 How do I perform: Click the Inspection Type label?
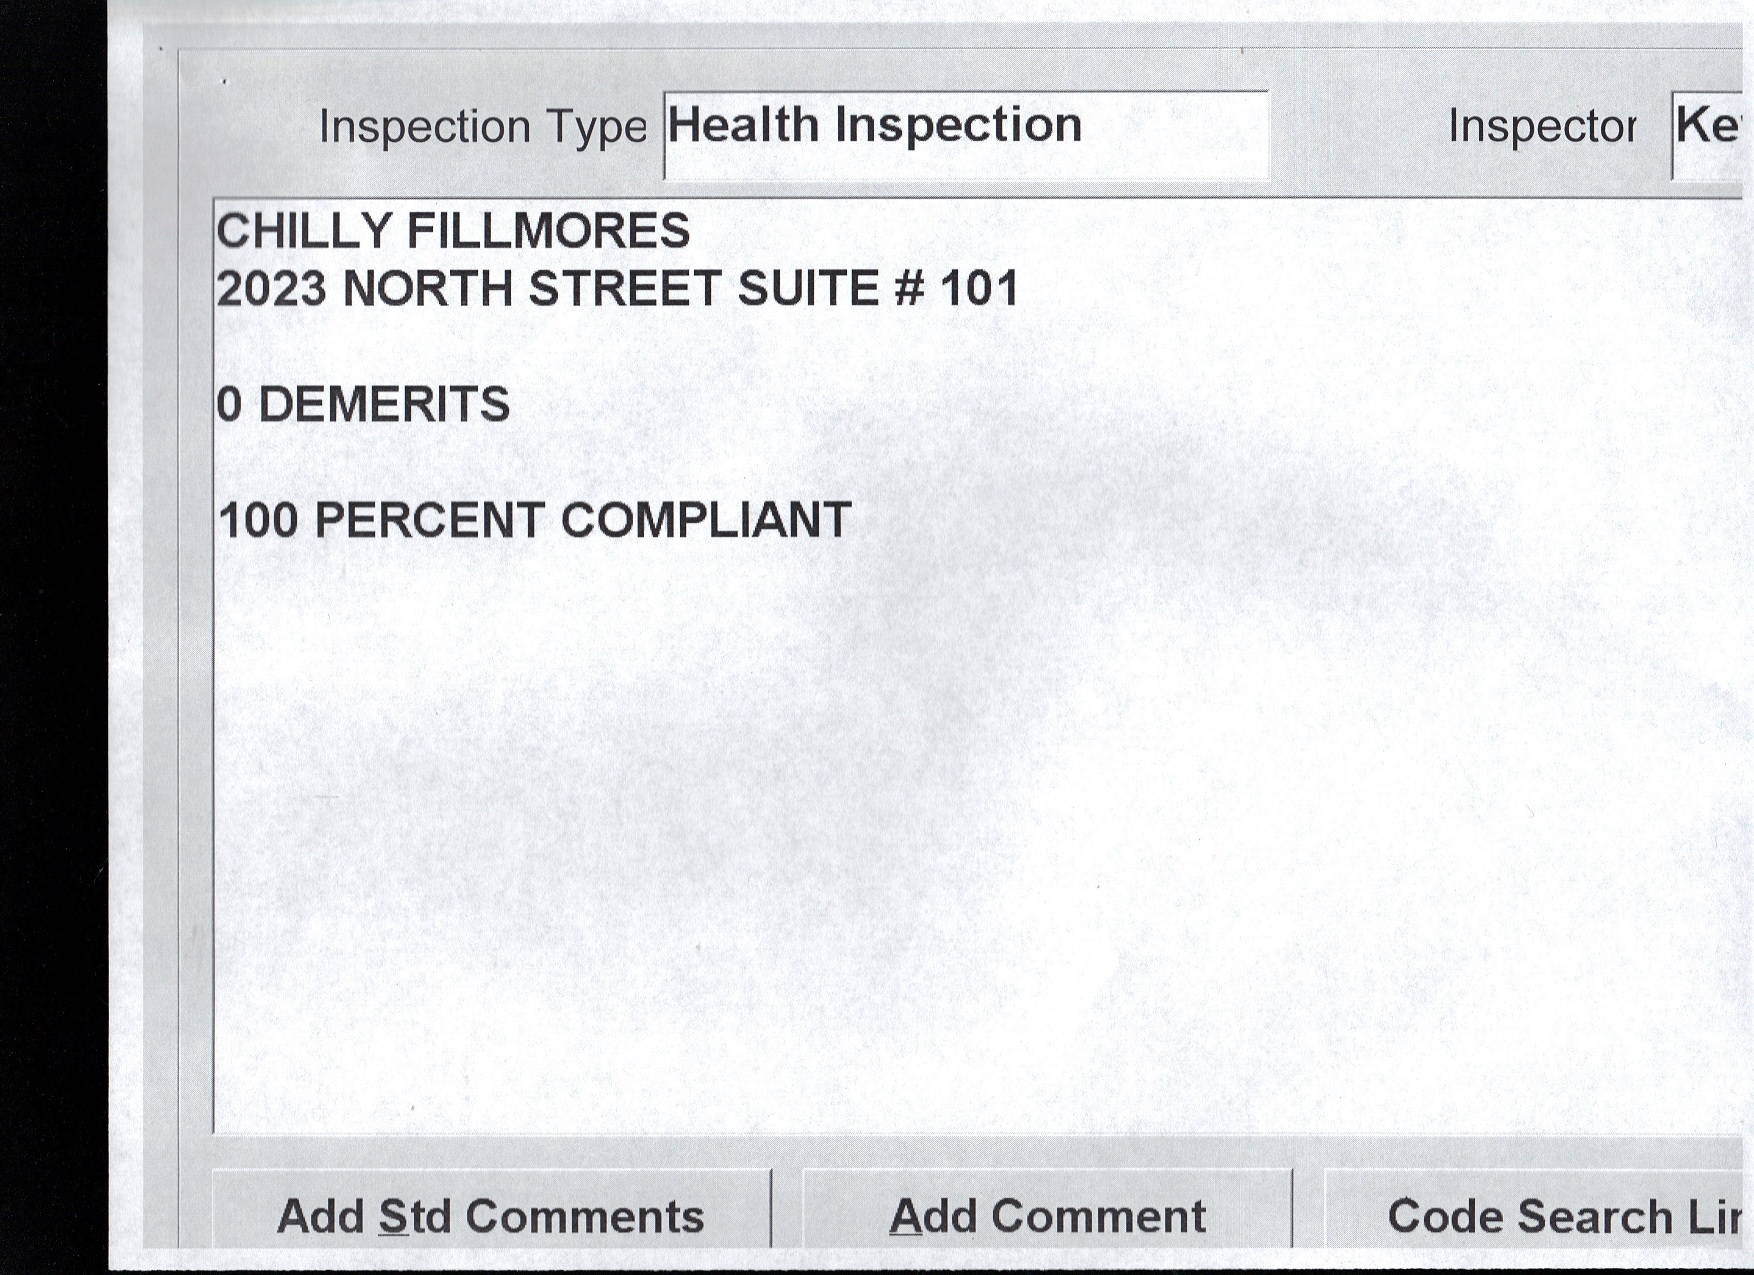click(x=483, y=127)
